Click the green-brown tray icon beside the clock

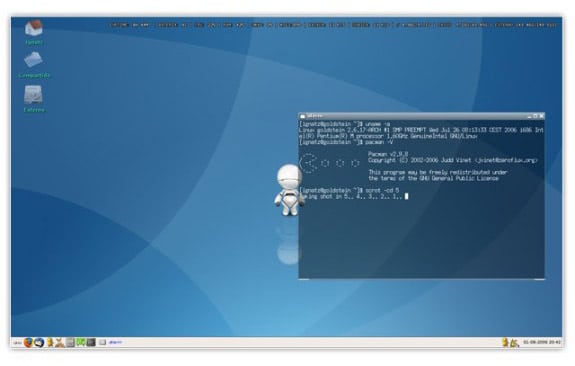[514, 343]
